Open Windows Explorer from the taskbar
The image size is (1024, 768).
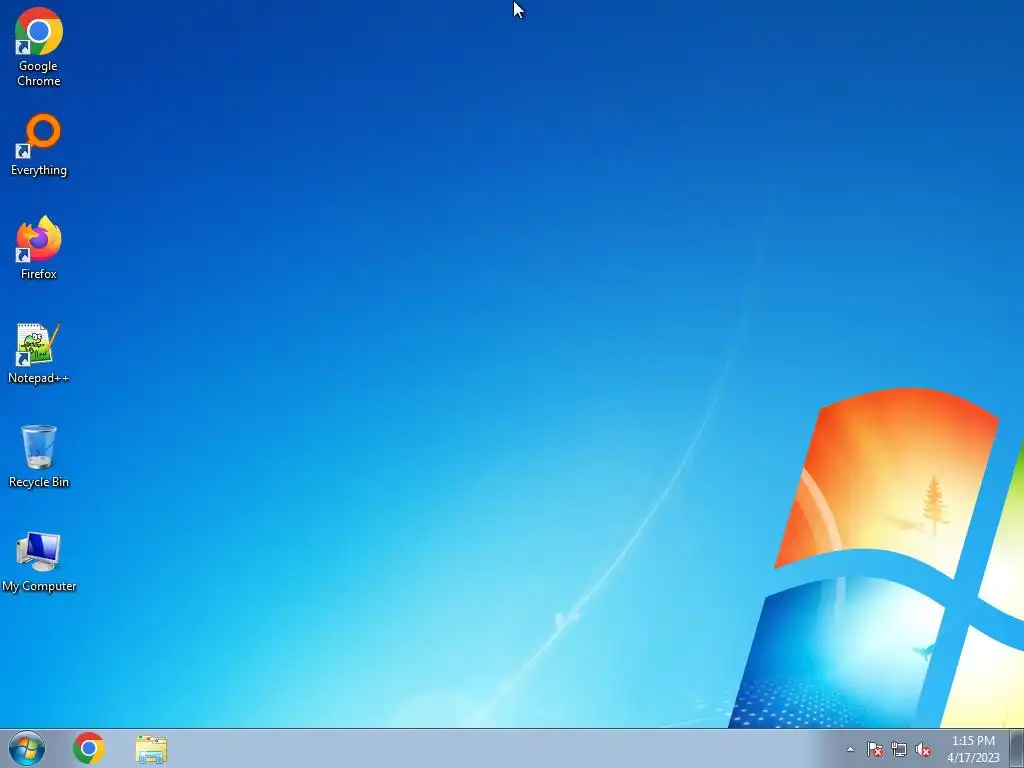151,749
